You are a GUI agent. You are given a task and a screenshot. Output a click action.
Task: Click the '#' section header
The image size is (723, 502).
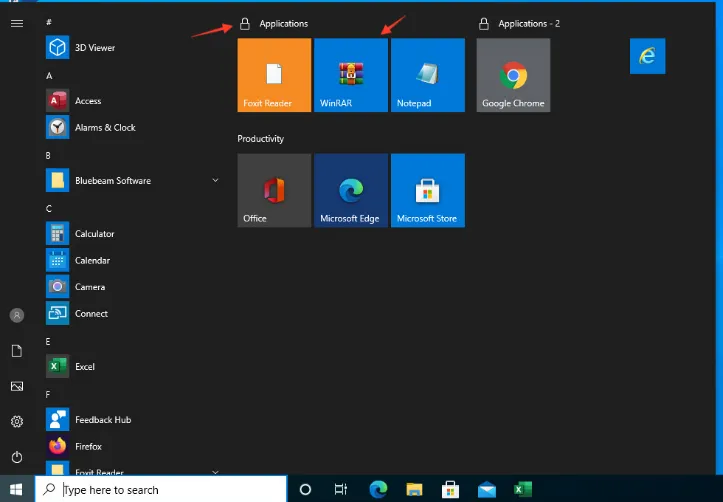coord(49,22)
